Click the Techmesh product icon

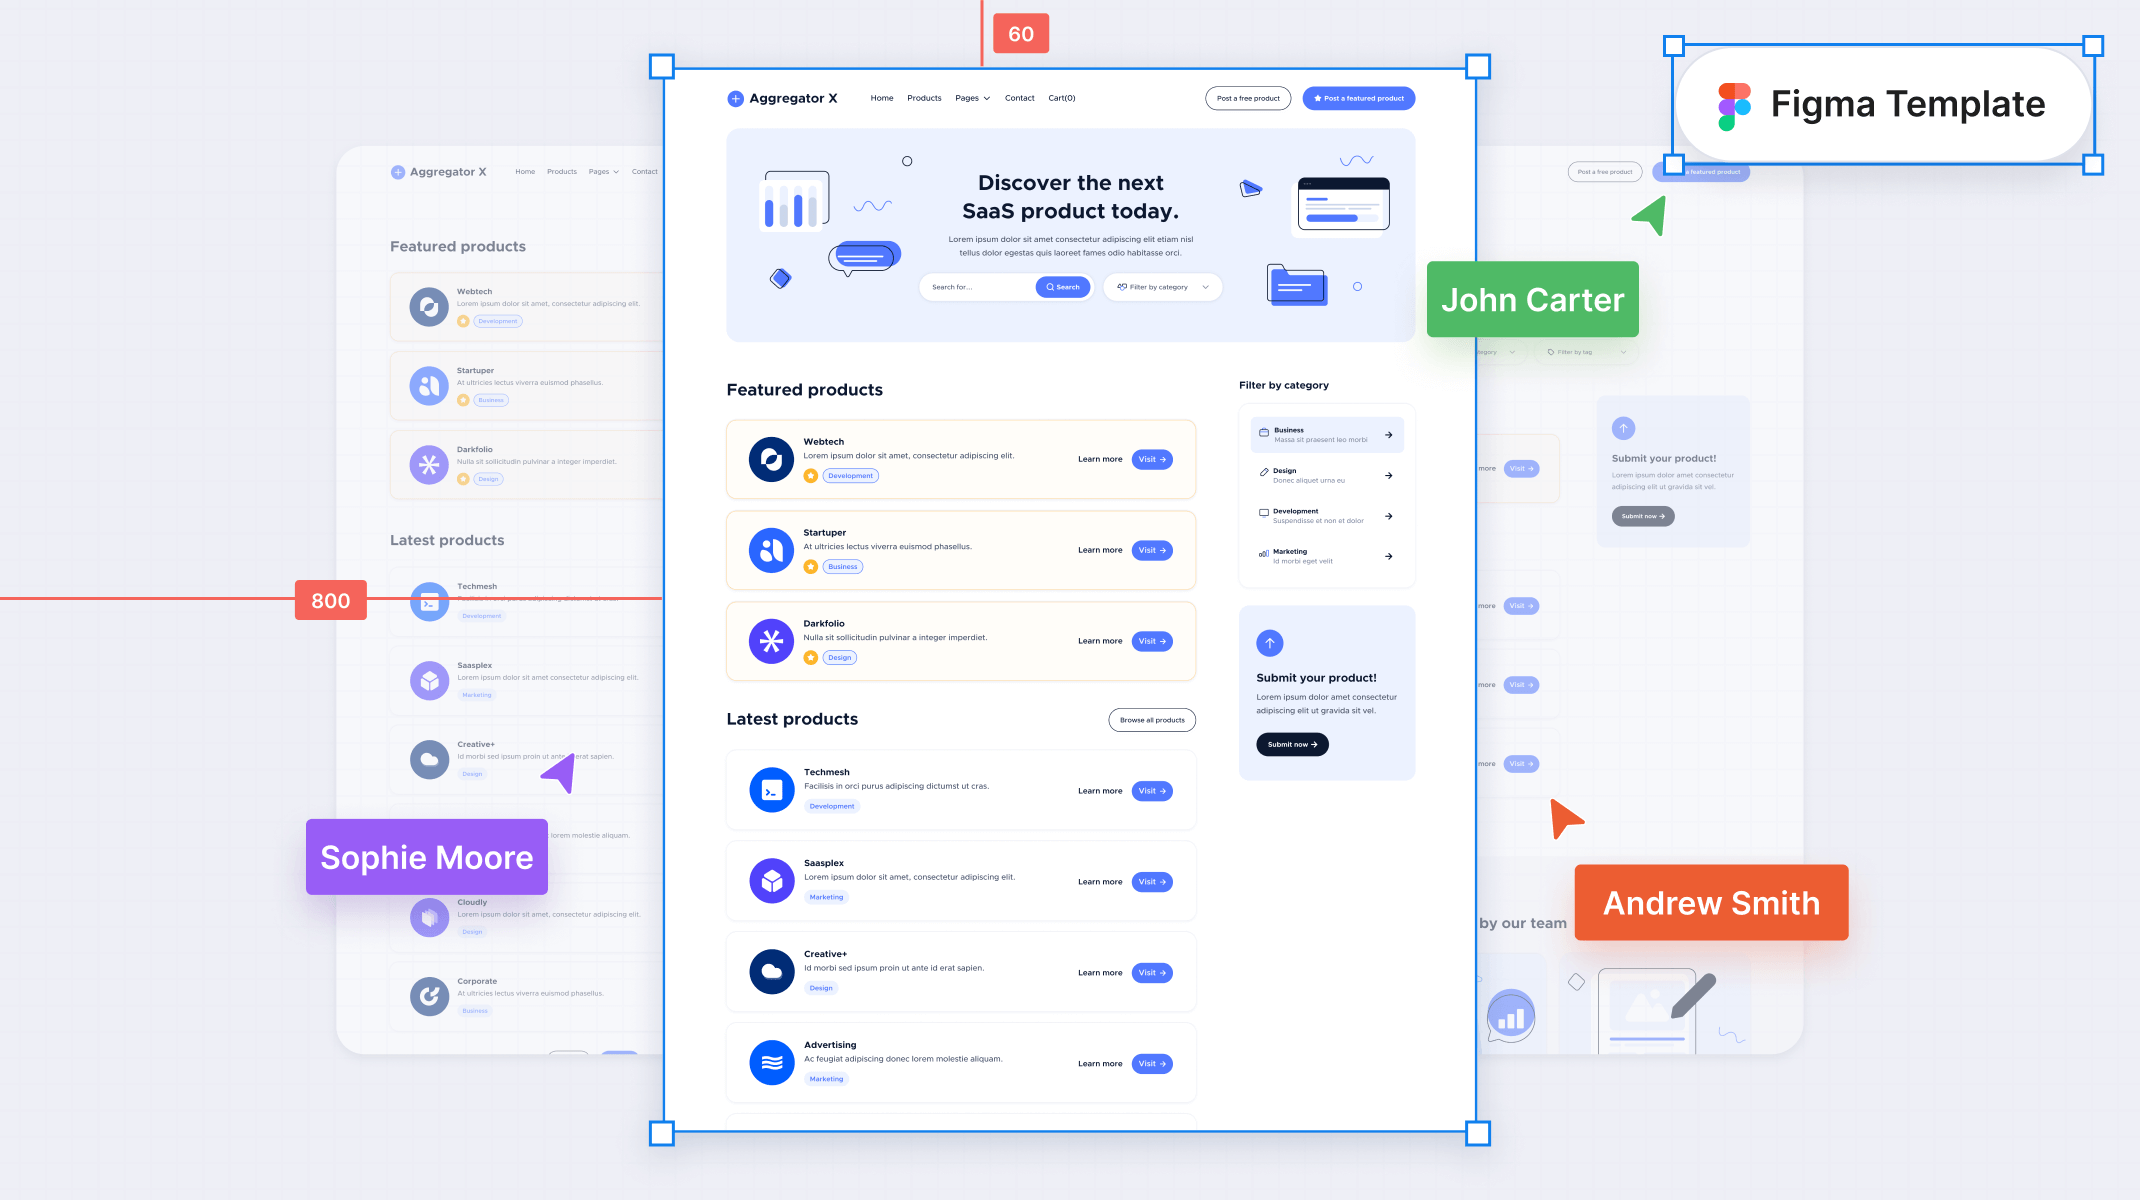(769, 789)
